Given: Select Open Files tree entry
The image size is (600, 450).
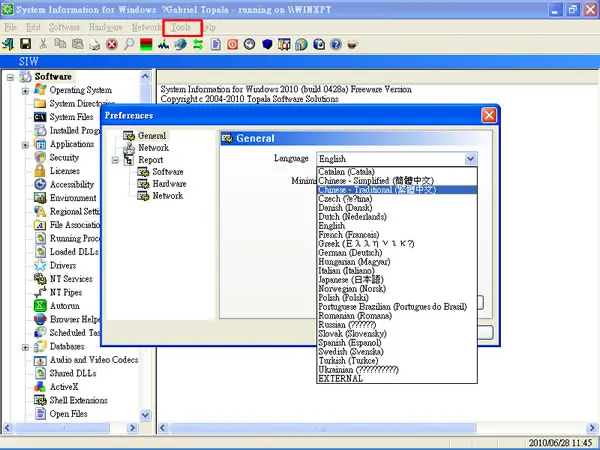Looking at the screenshot, I should pos(68,414).
